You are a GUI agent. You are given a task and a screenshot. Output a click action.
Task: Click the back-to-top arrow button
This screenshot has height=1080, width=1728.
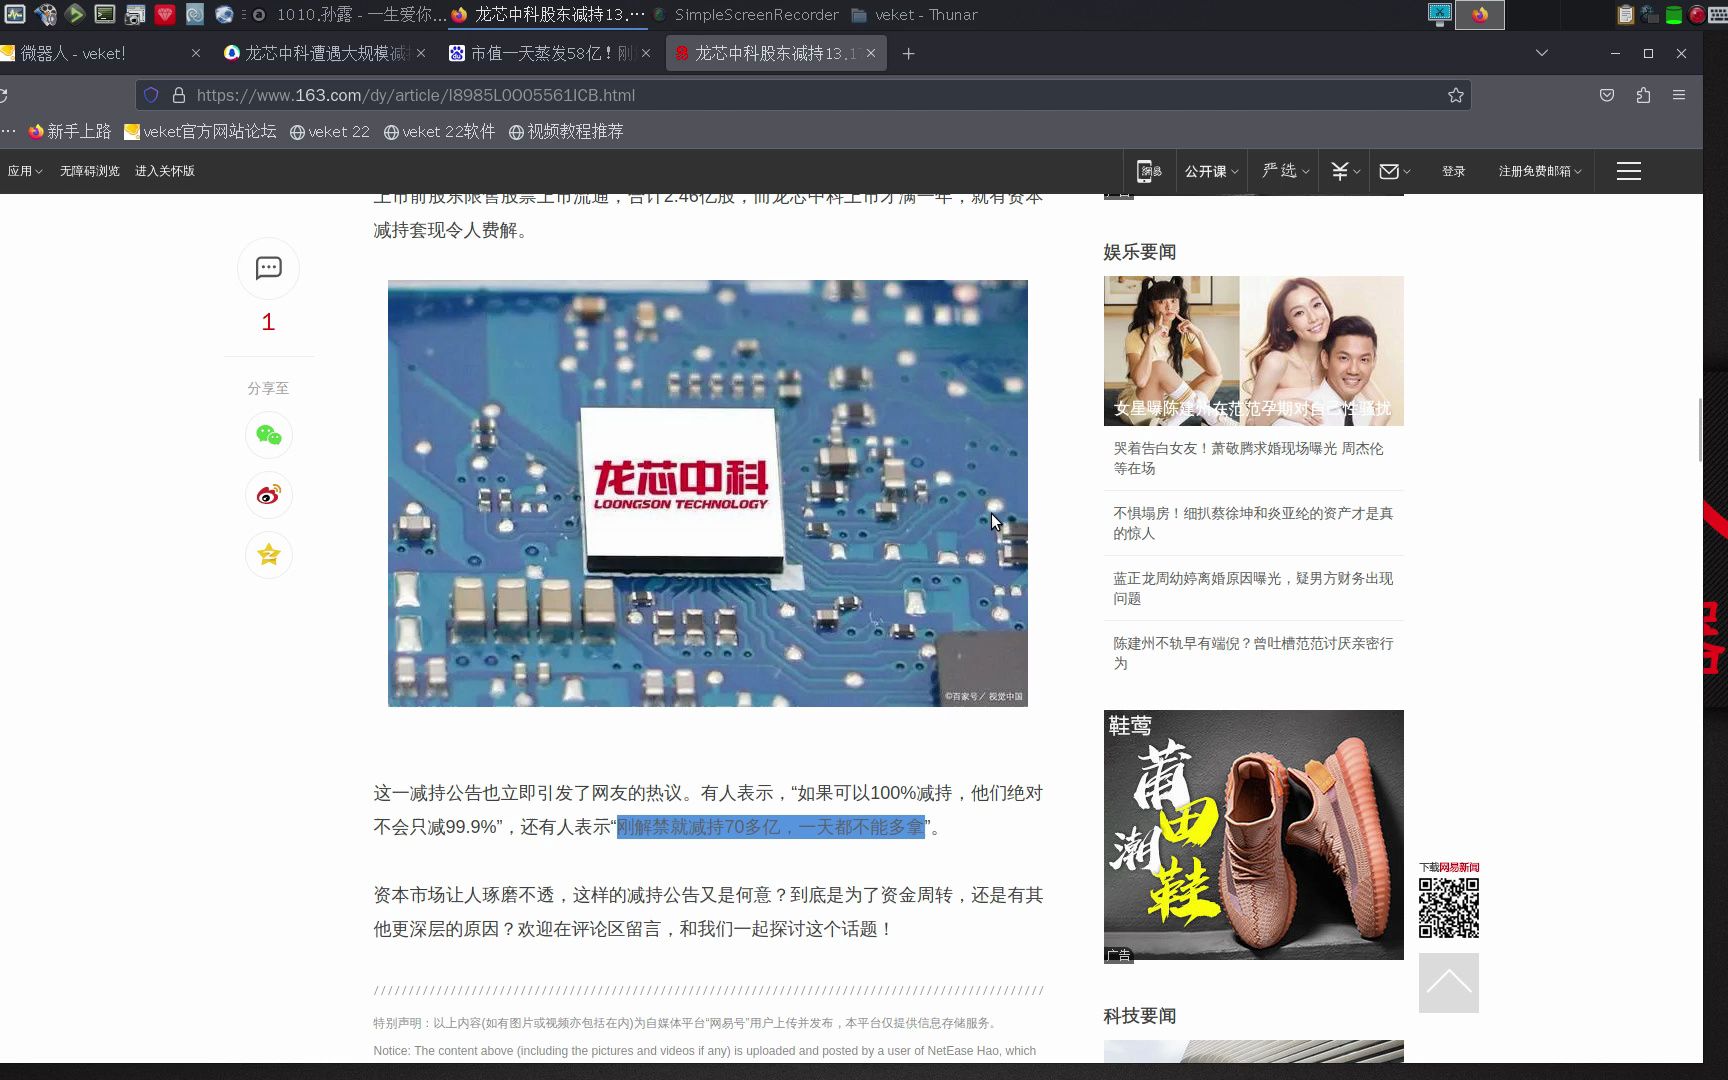1448,983
